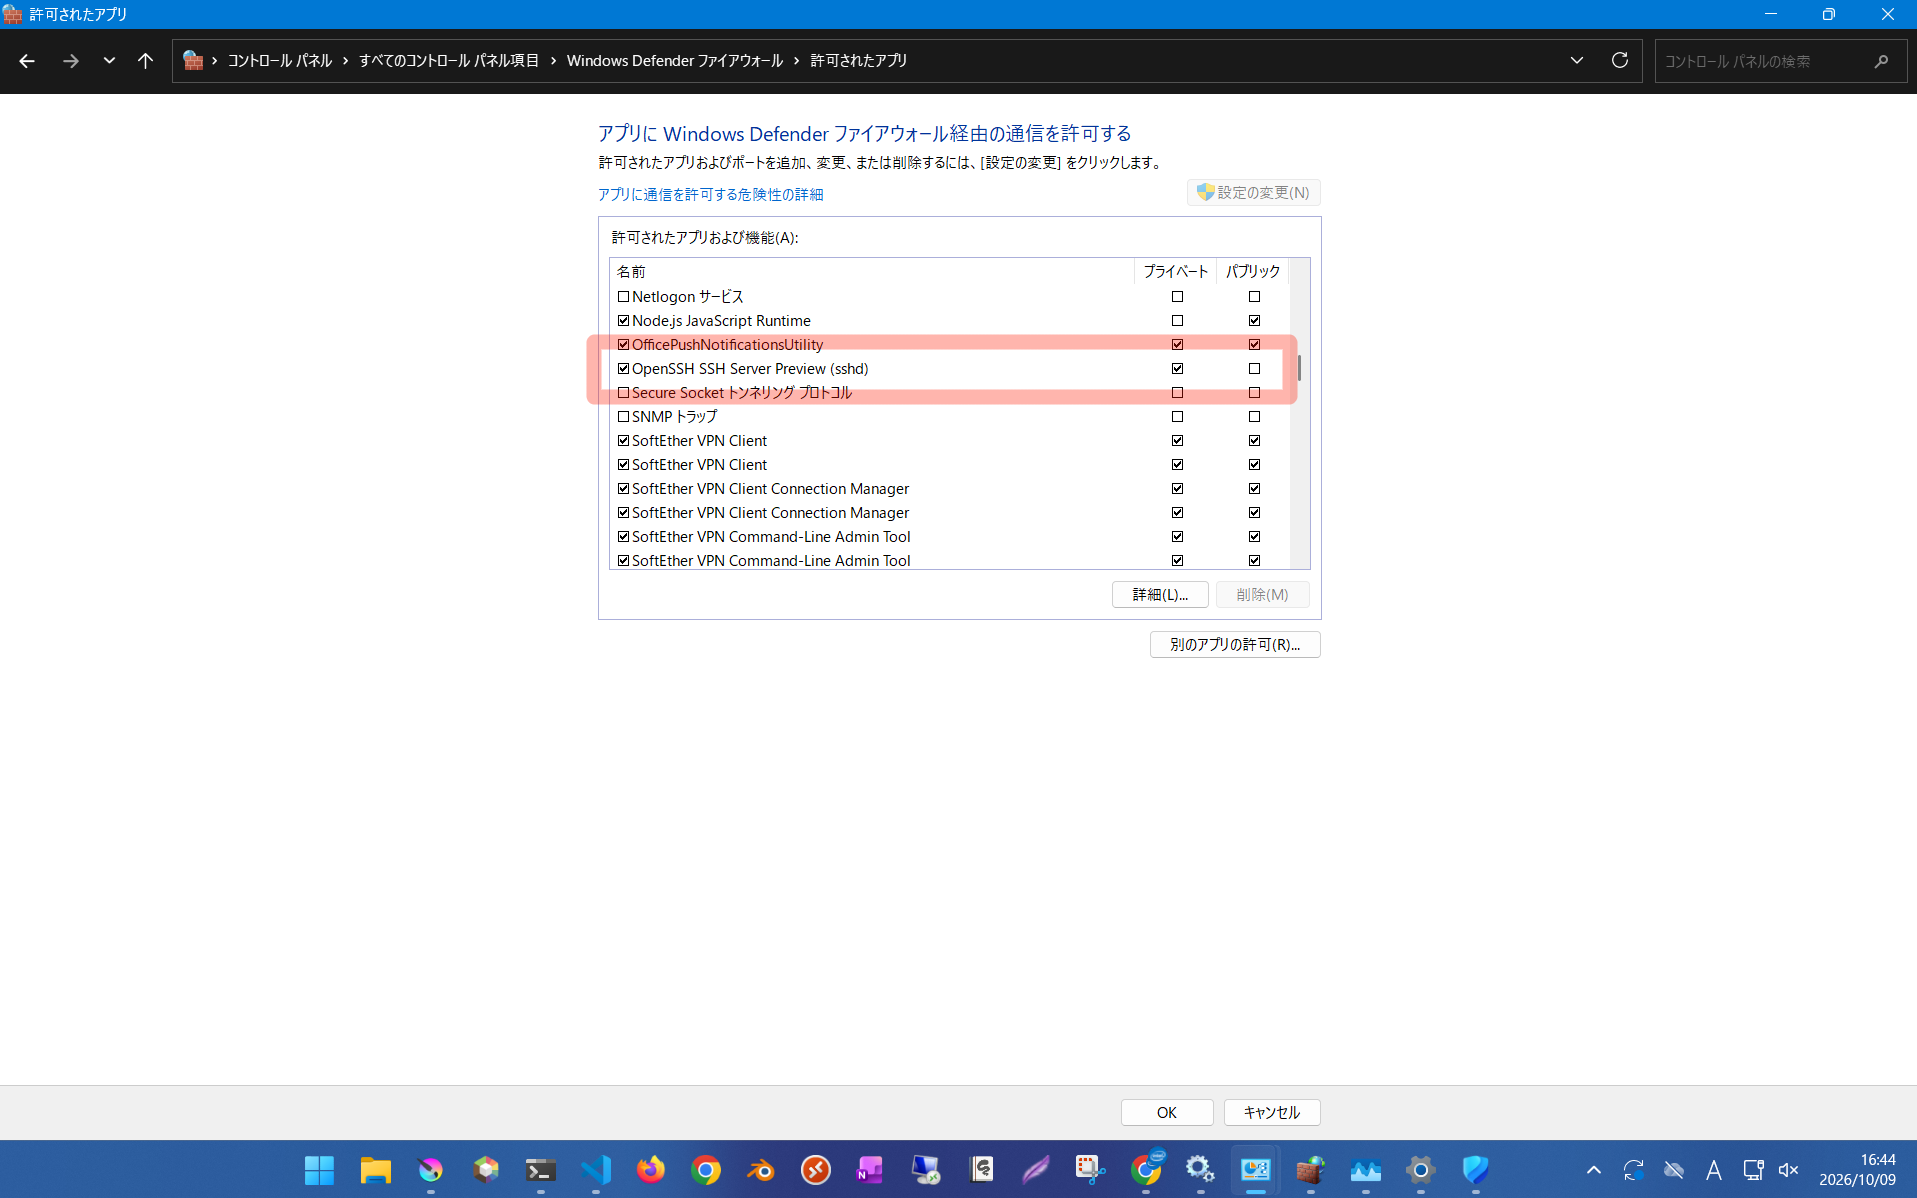Open the Windows Start menu

[x=319, y=1169]
